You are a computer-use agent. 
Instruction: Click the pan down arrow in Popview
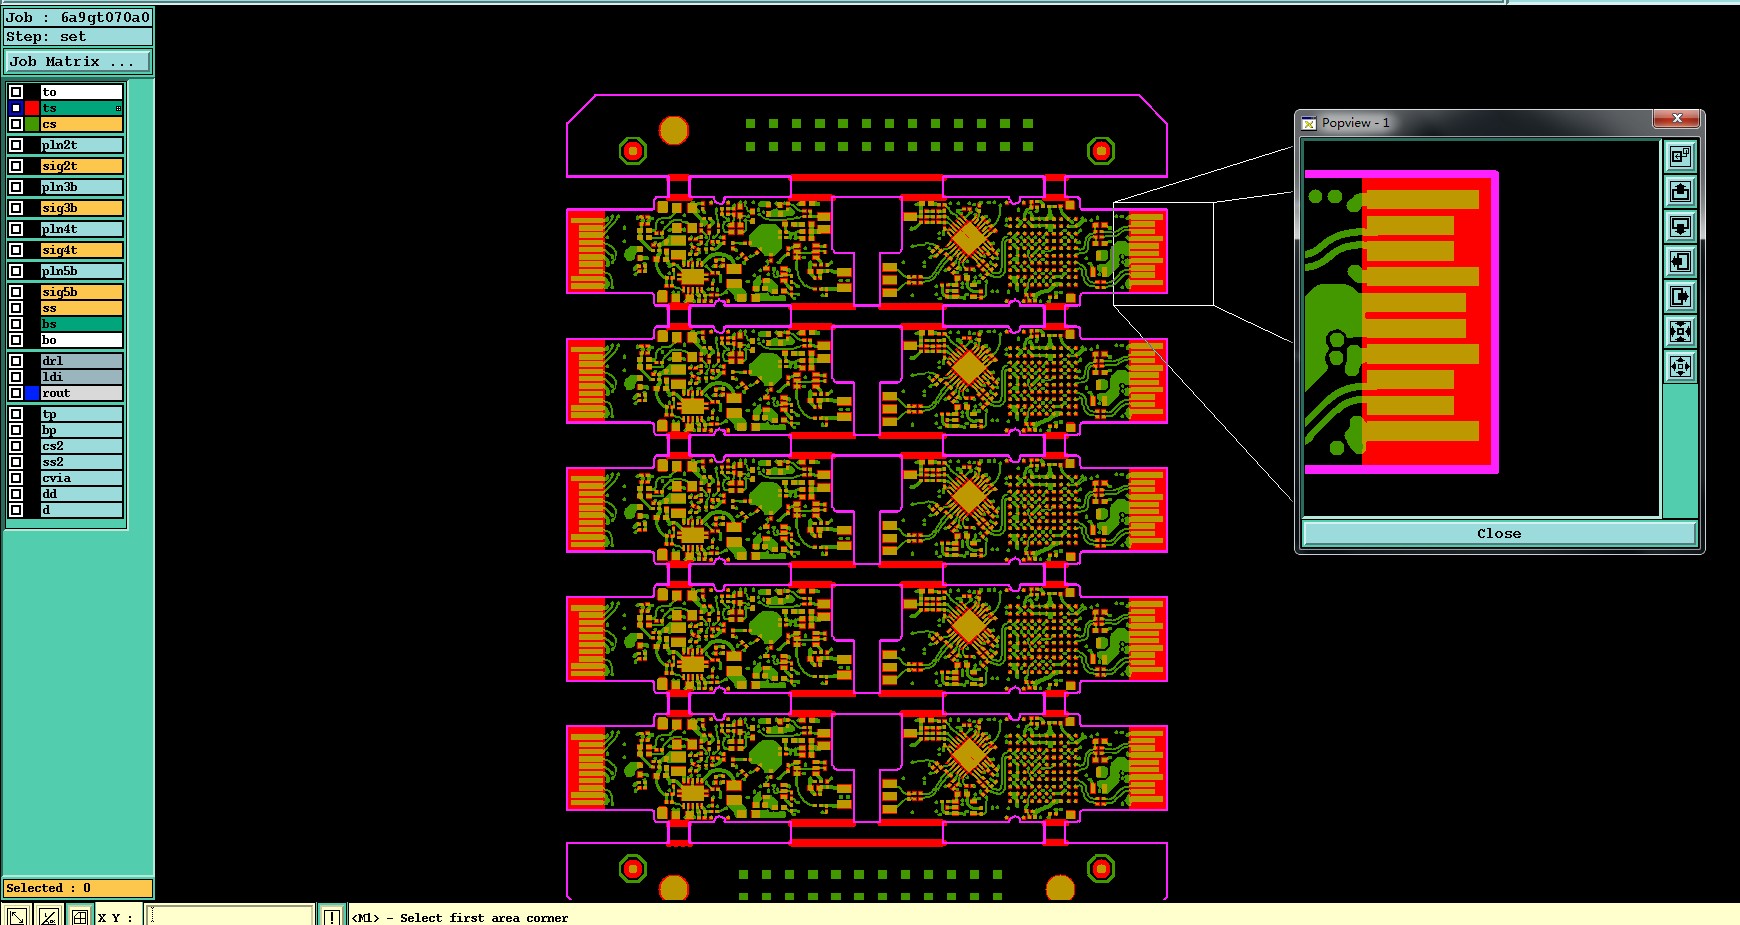pyautogui.click(x=1680, y=226)
